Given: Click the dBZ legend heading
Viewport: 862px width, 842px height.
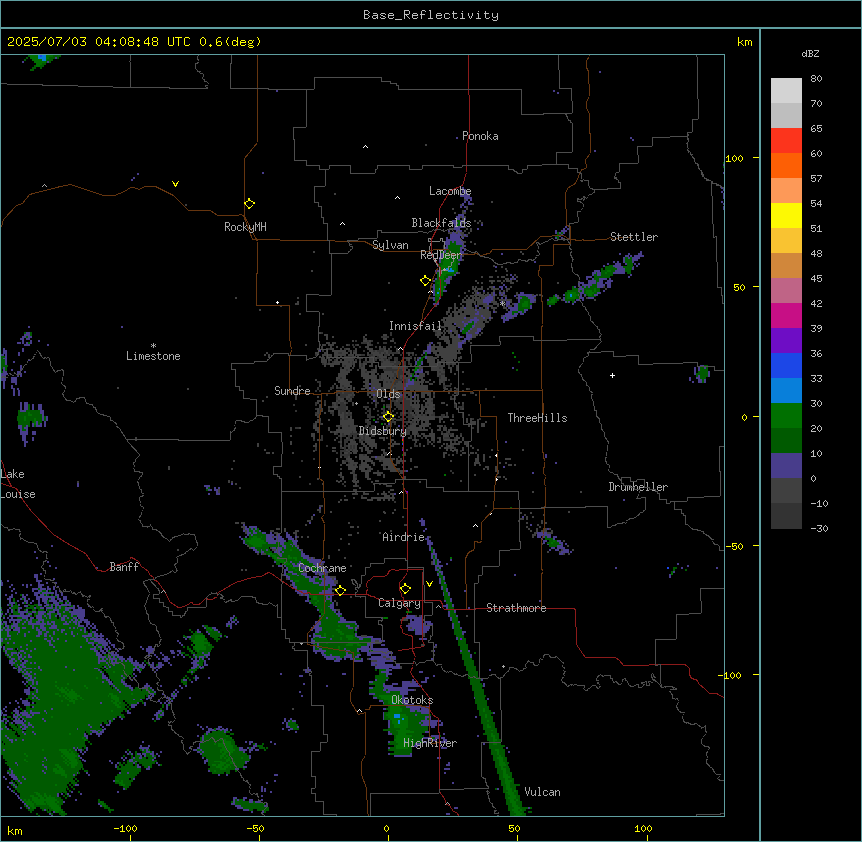Looking at the screenshot, I should [810, 53].
